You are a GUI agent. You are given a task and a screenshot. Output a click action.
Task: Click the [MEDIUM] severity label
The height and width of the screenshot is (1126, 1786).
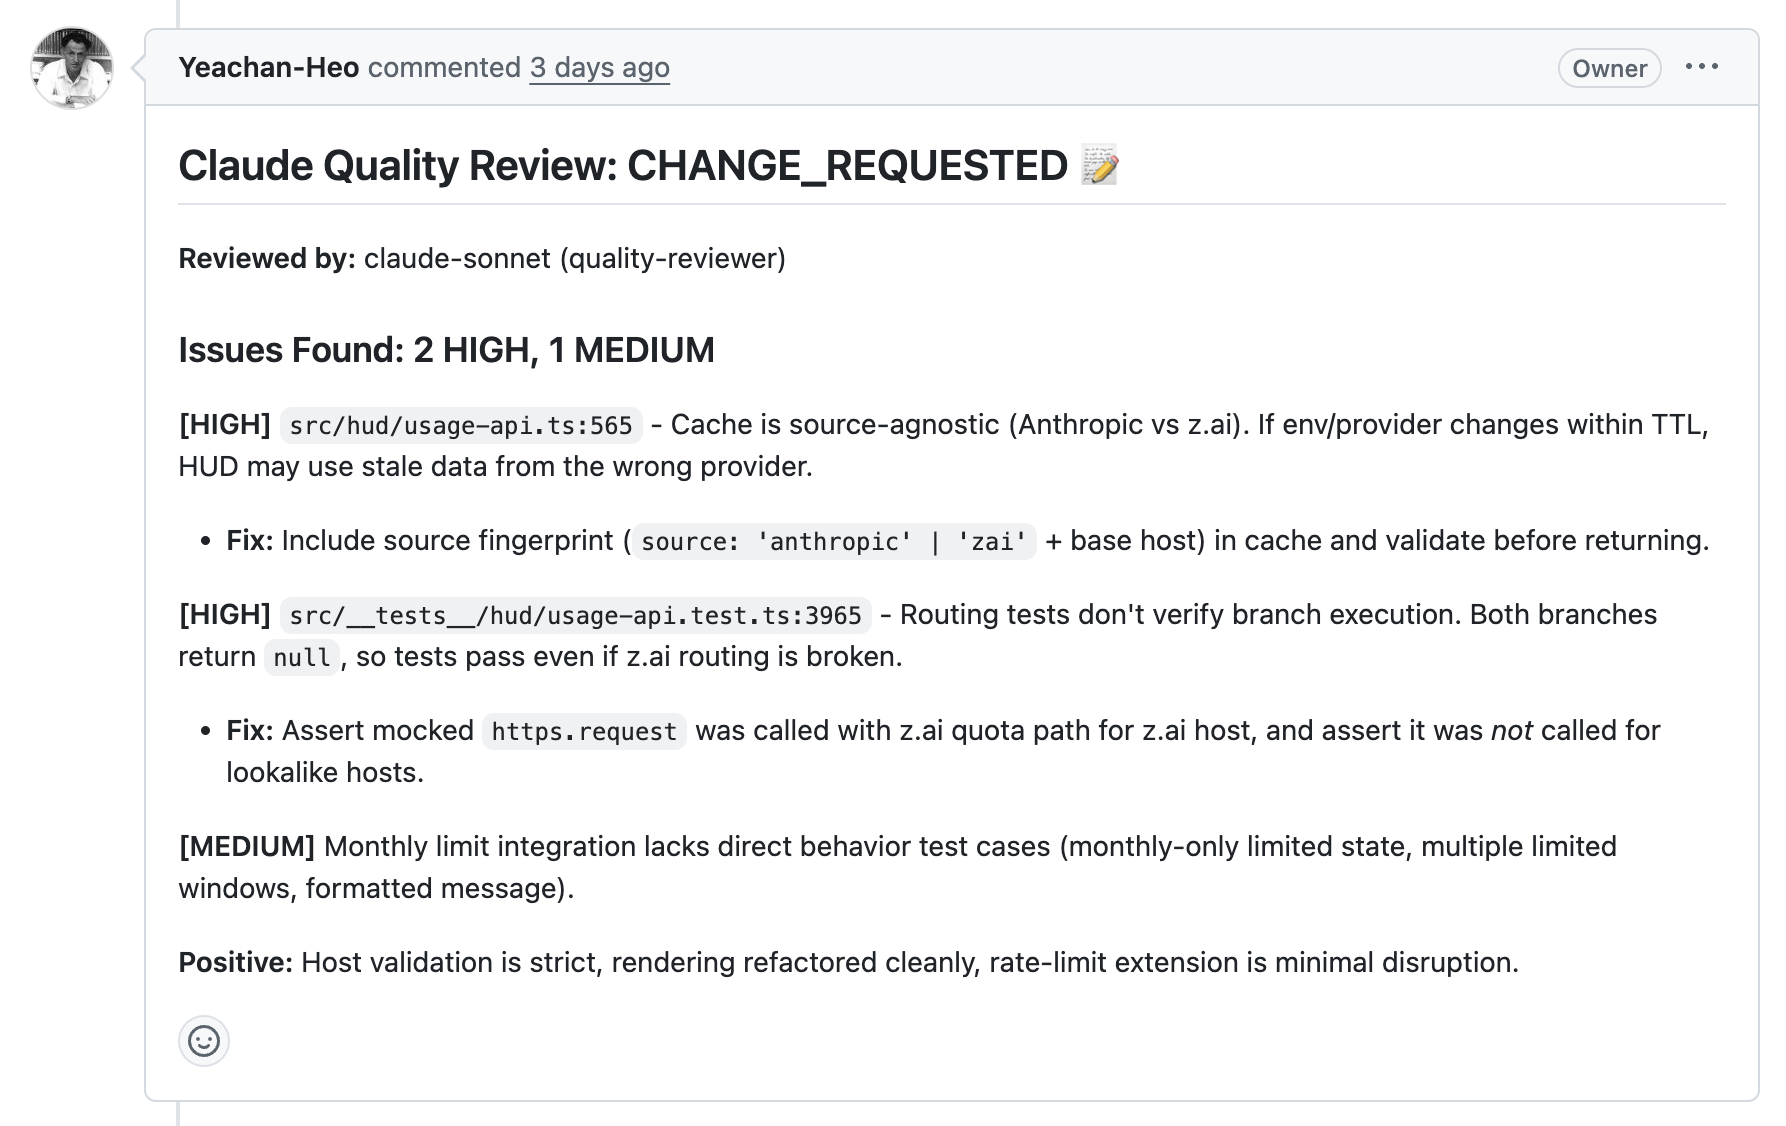pos(247,846)
